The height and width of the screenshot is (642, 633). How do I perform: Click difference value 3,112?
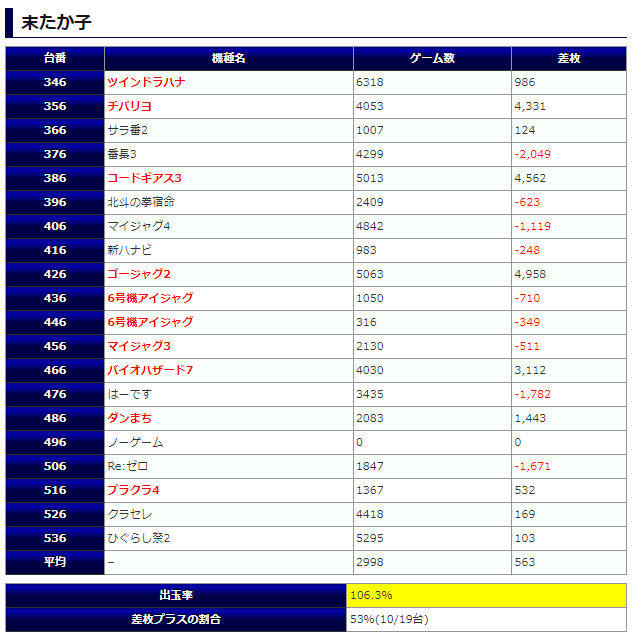(x=530, y=370)
